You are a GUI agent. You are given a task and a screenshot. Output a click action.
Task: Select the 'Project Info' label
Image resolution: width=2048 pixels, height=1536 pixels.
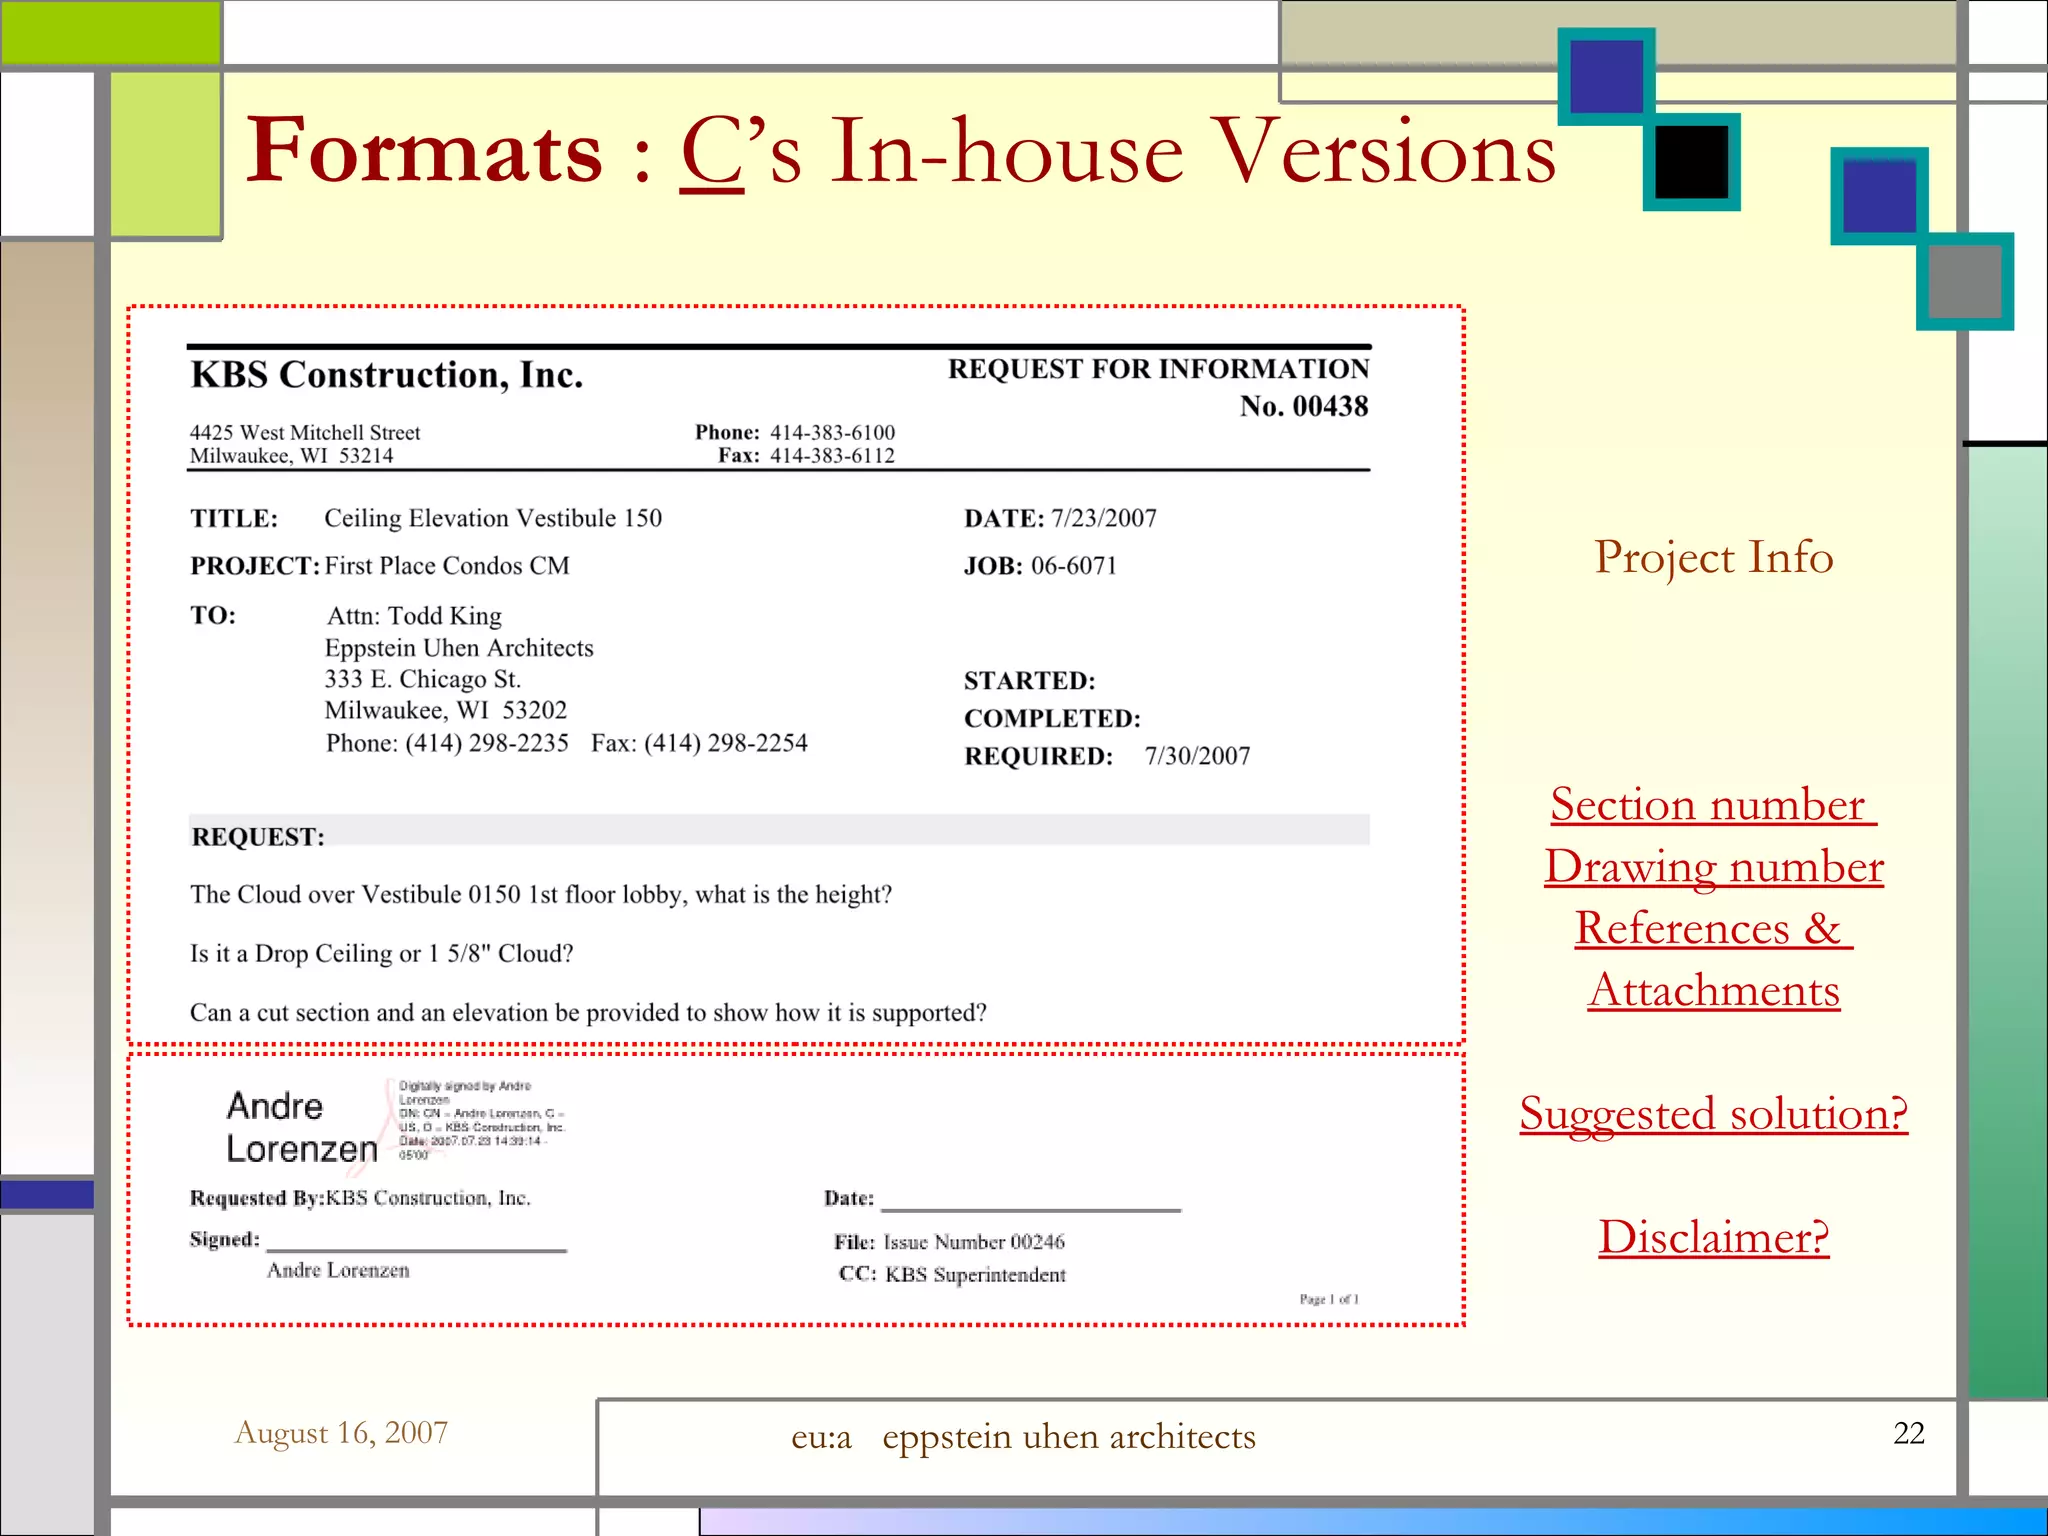[1714, 557]
